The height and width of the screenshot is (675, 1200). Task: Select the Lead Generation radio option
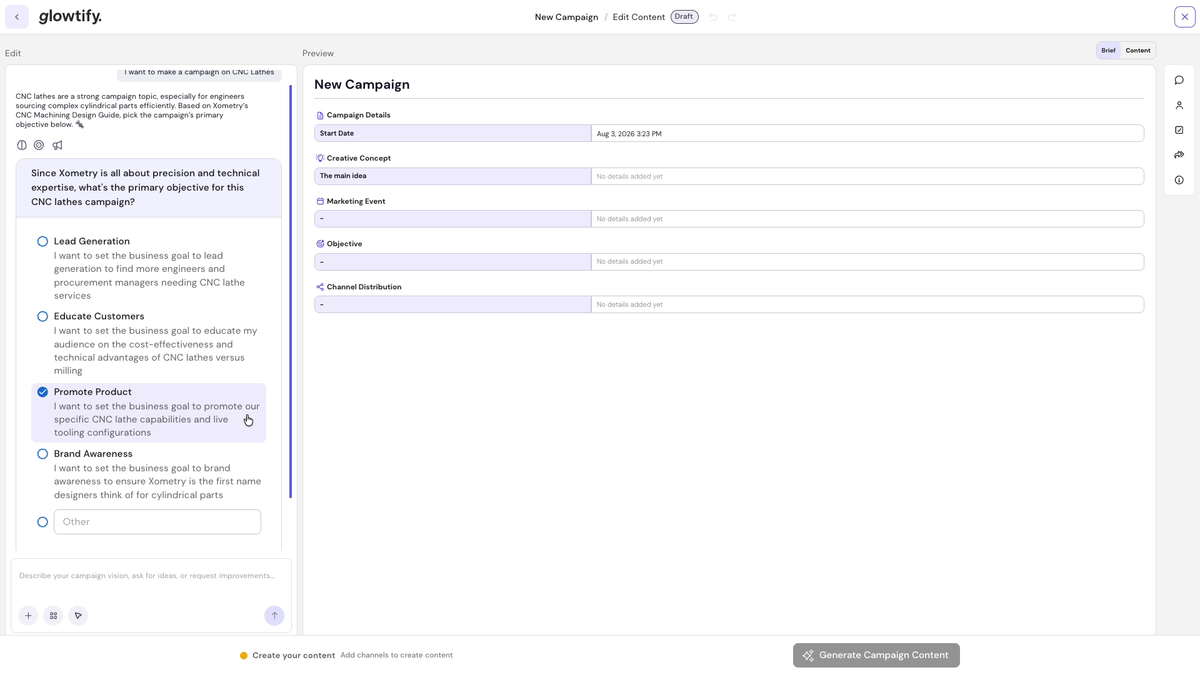pyautogui.click(x=43, y=241)
